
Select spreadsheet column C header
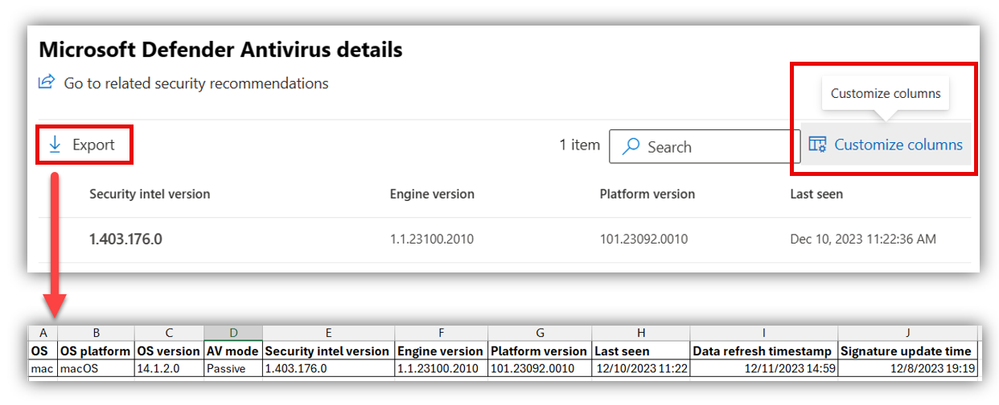(169, 333)
